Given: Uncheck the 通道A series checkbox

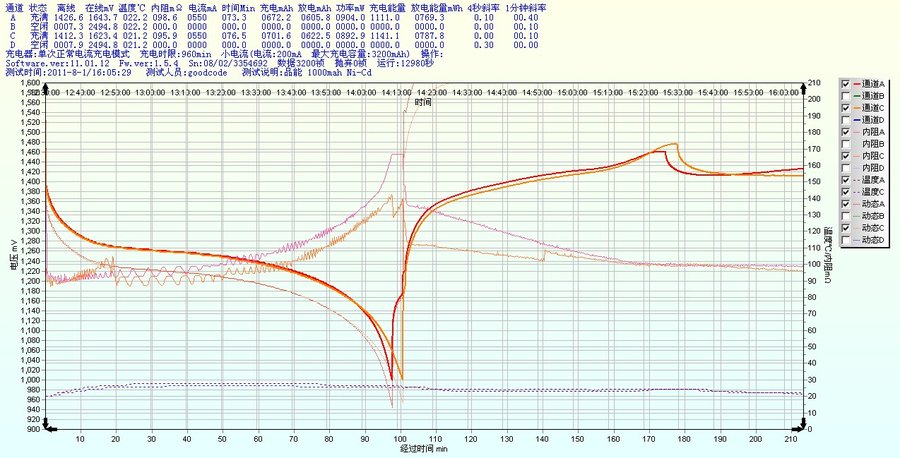Looking at the screenshot, I should 846,83.
